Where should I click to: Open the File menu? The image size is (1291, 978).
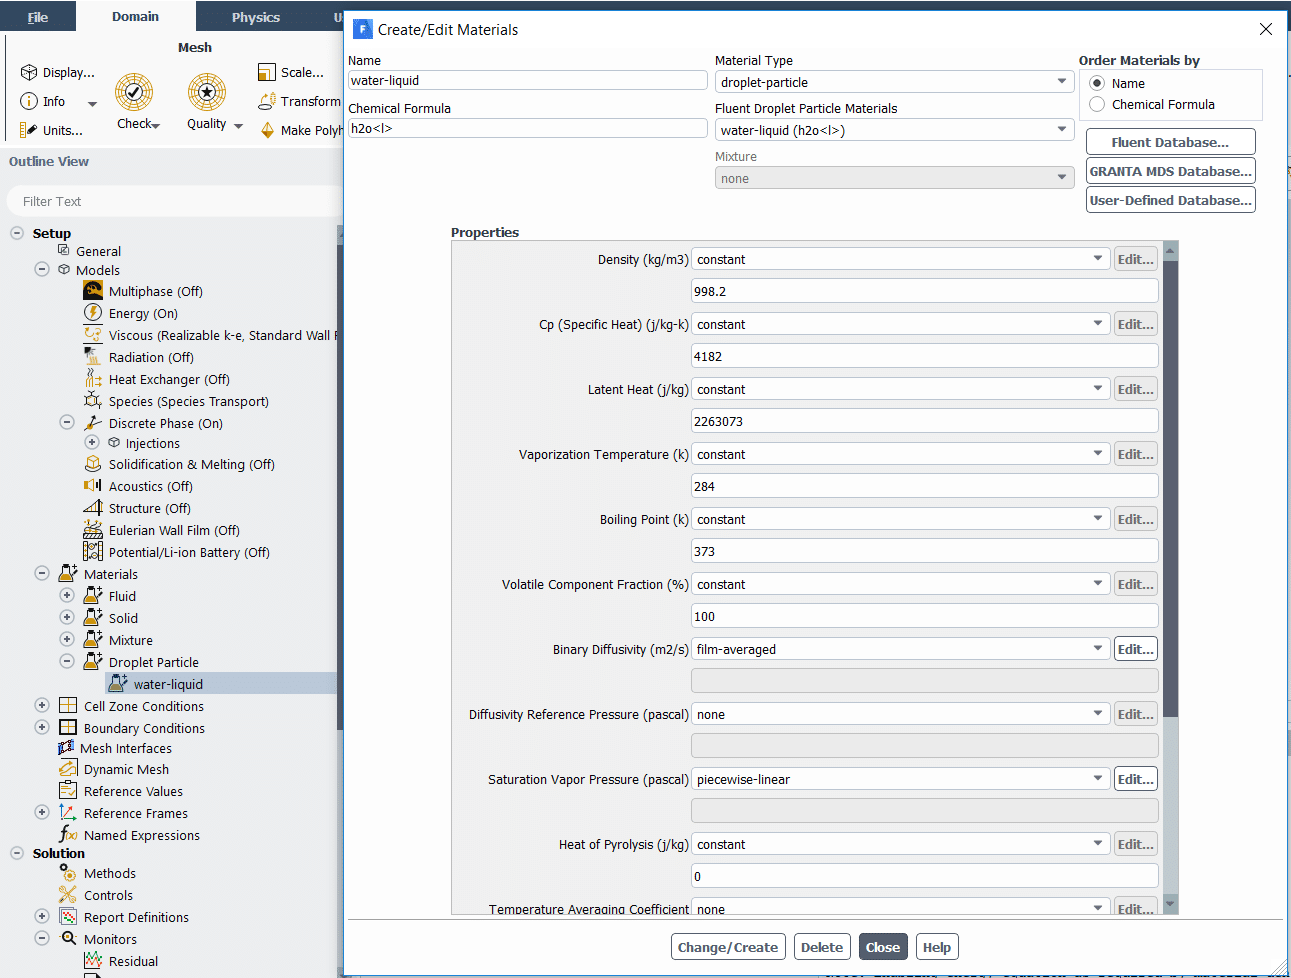(x=38, y=17)
